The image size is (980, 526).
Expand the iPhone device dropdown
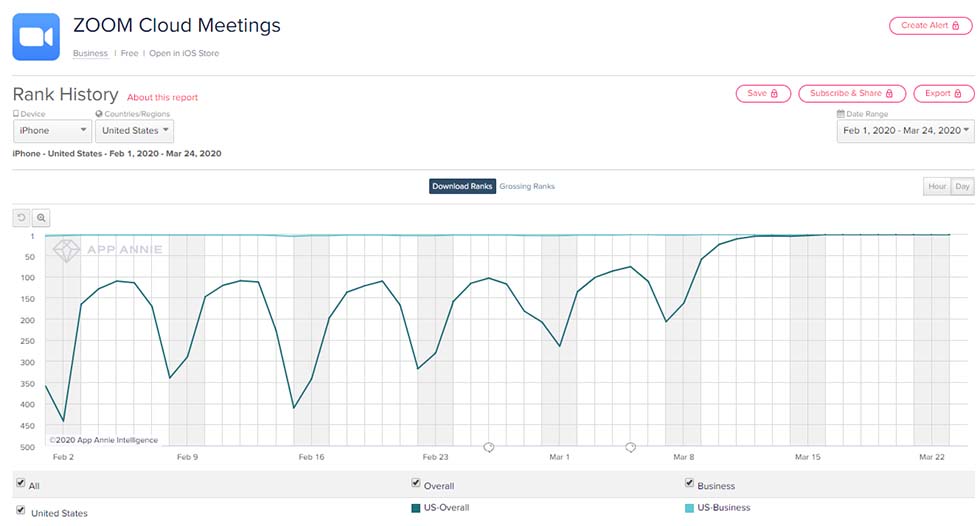[52, 131]
